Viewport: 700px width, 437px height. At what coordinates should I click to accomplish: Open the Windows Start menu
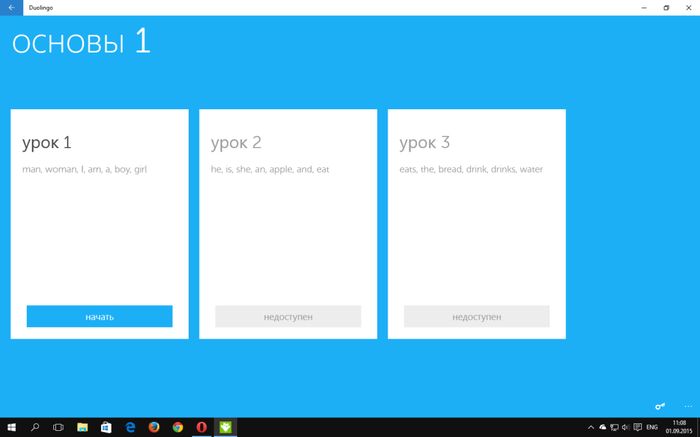(11, 427)
